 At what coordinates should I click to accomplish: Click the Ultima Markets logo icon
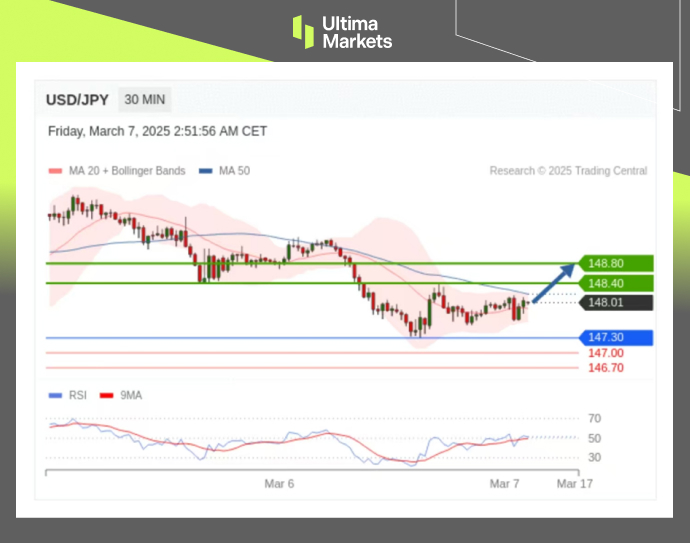(303, 31)
